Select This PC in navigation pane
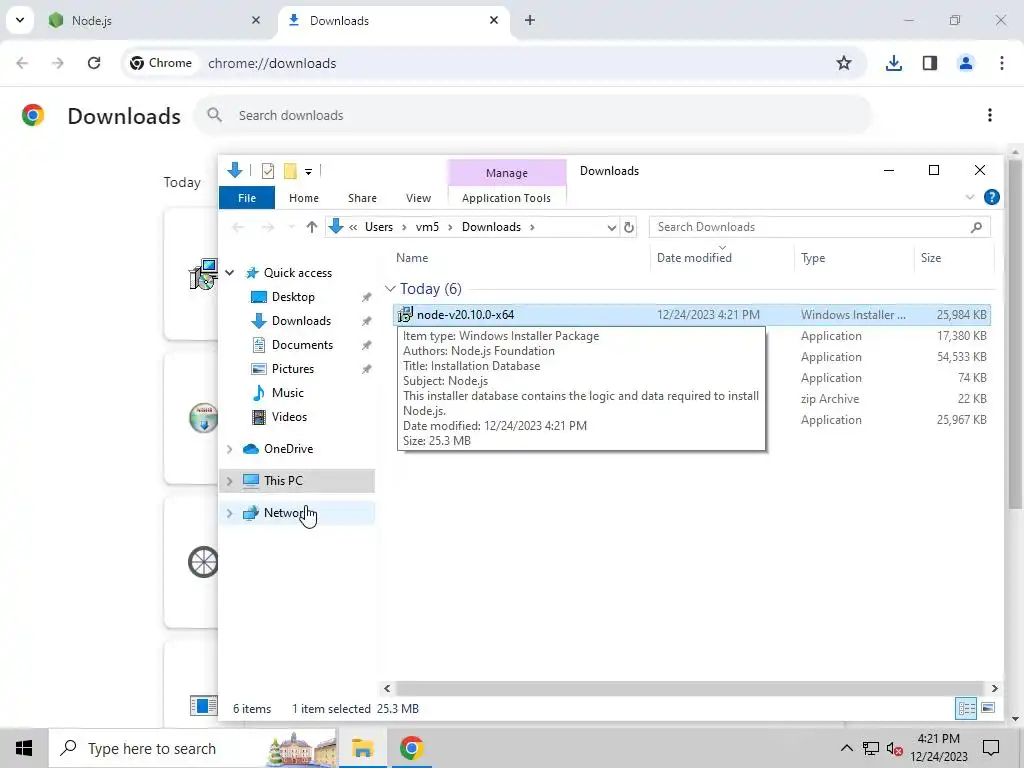Screen dimensions: 1024x768 pos(283,481)
